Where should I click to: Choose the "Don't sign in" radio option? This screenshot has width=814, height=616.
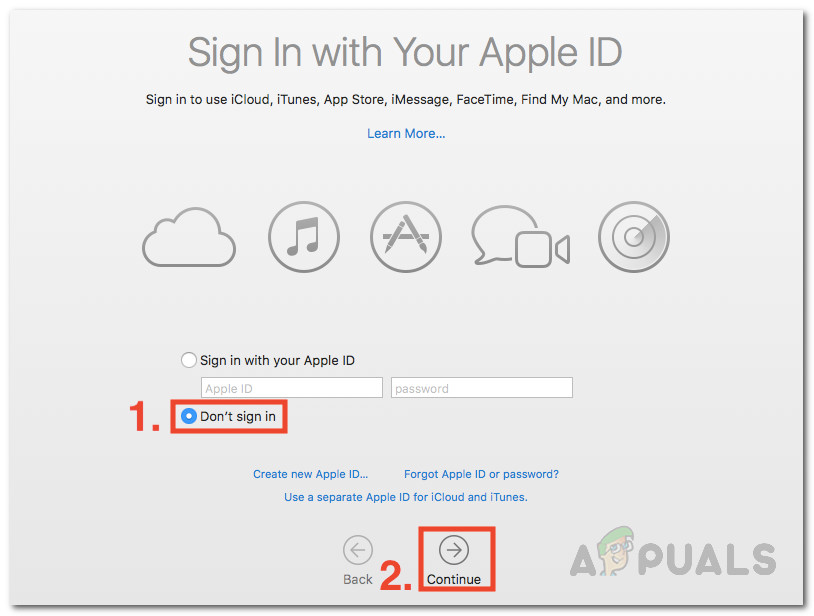tap(188, 416)
